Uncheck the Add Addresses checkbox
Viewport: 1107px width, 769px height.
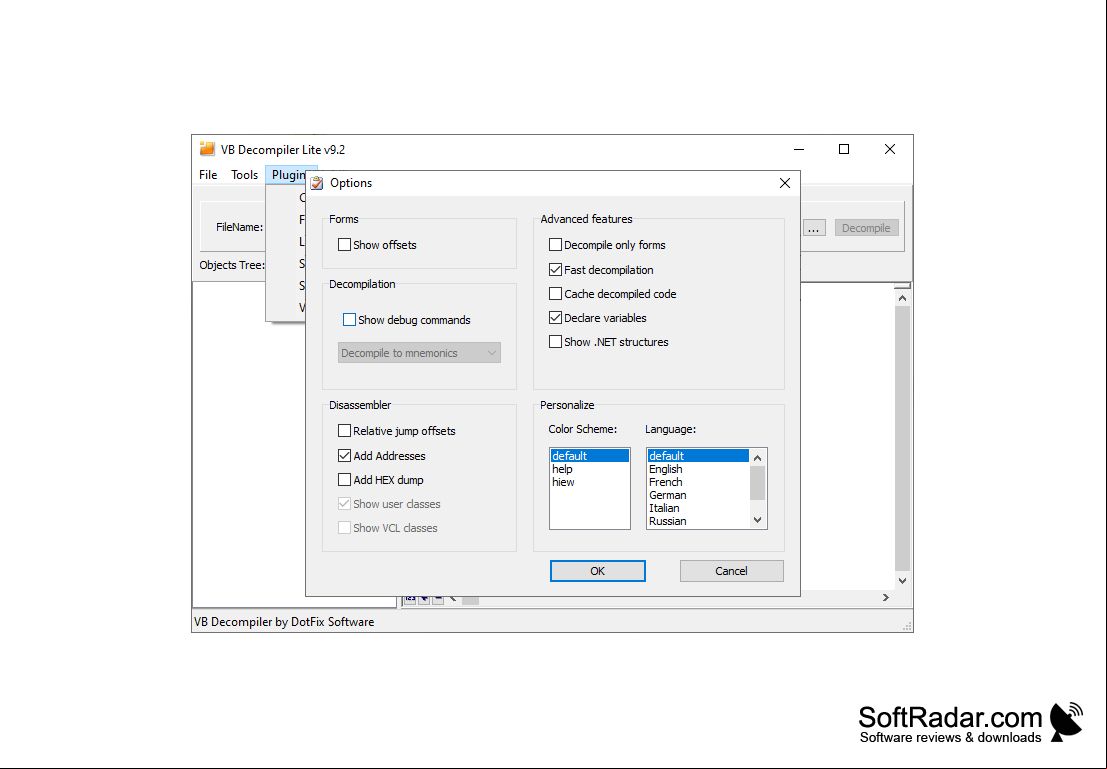point(345,456)
